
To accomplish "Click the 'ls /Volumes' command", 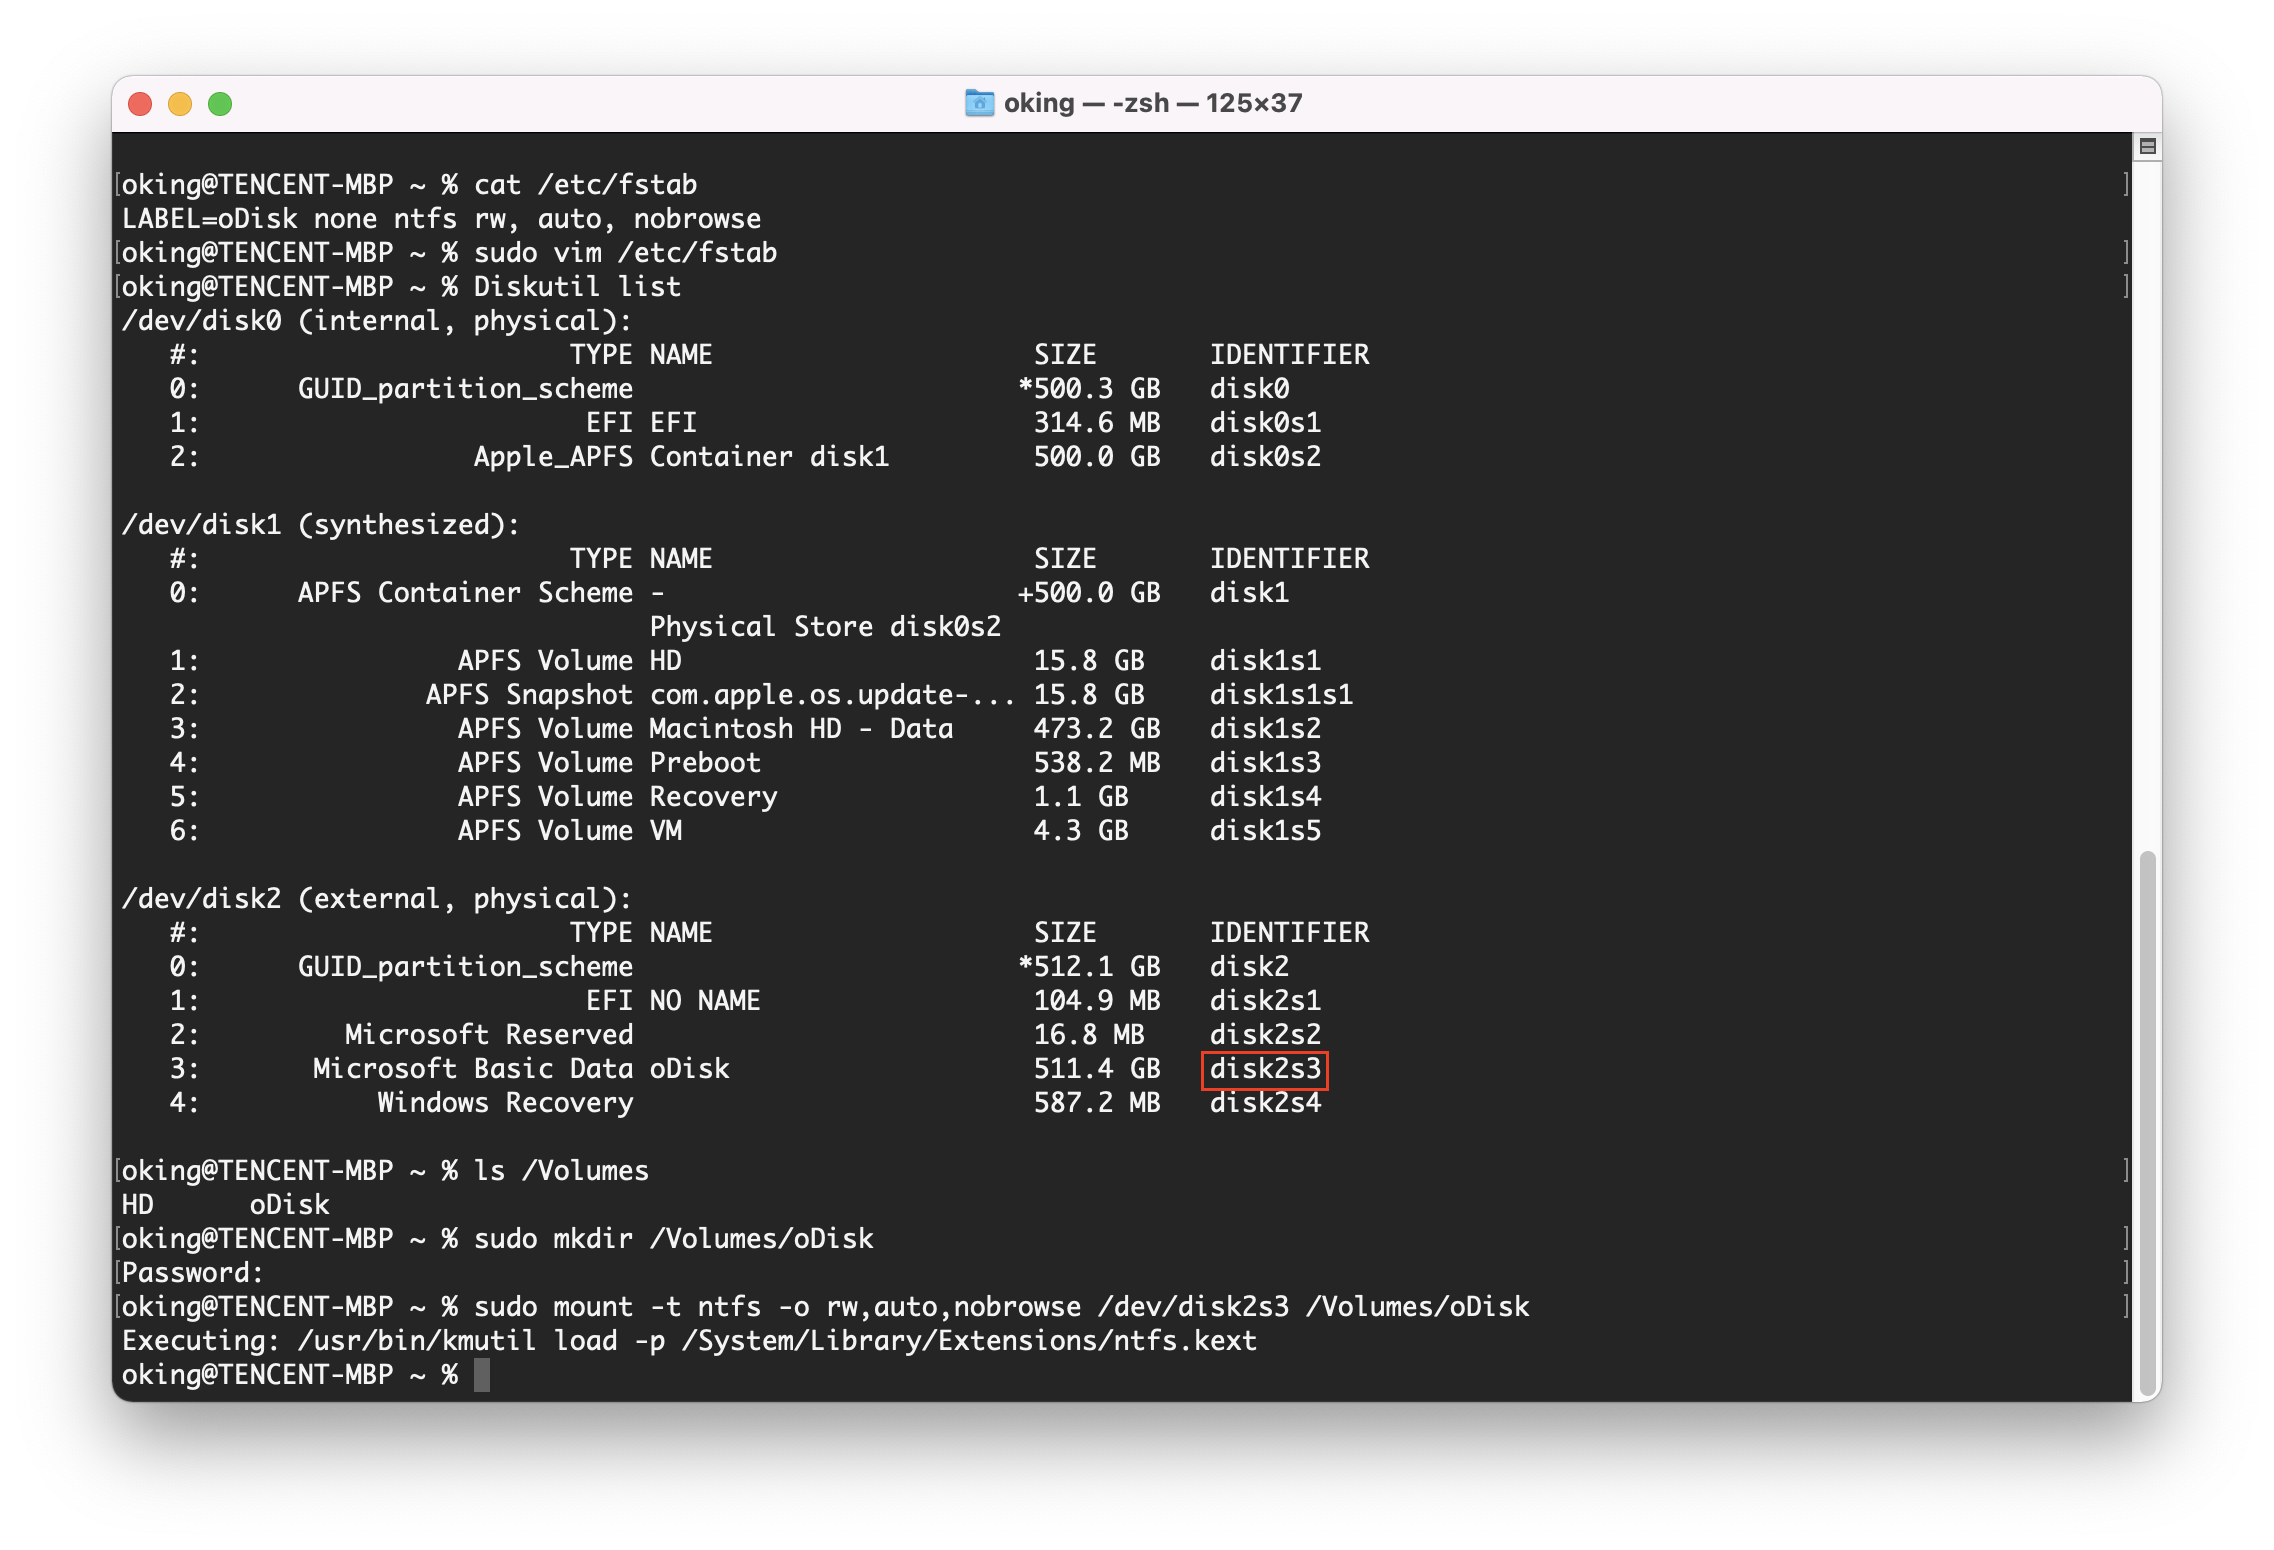I will [561, 1171].
